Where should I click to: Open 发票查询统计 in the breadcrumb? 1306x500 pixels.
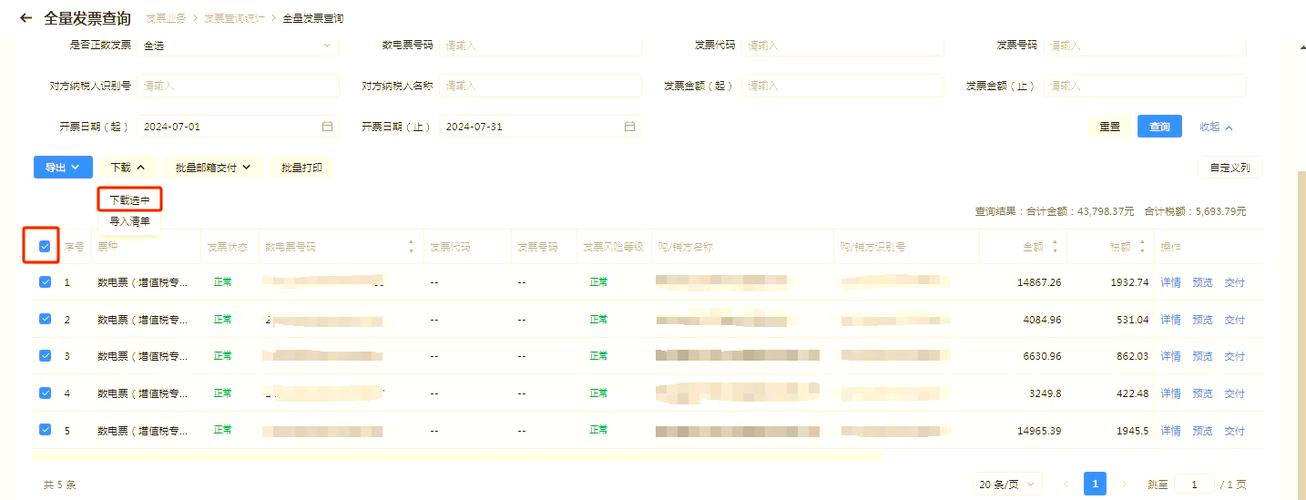pos(234,18)
